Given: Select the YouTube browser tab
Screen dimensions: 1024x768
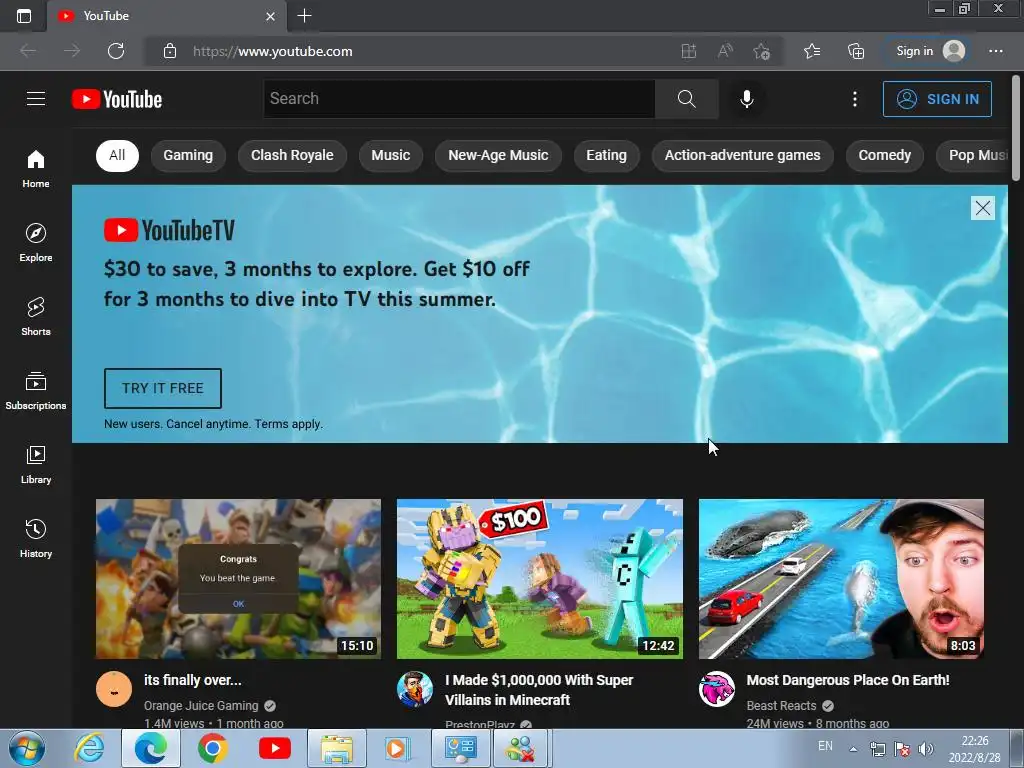Looking at the screenshot, I should 167,16.
